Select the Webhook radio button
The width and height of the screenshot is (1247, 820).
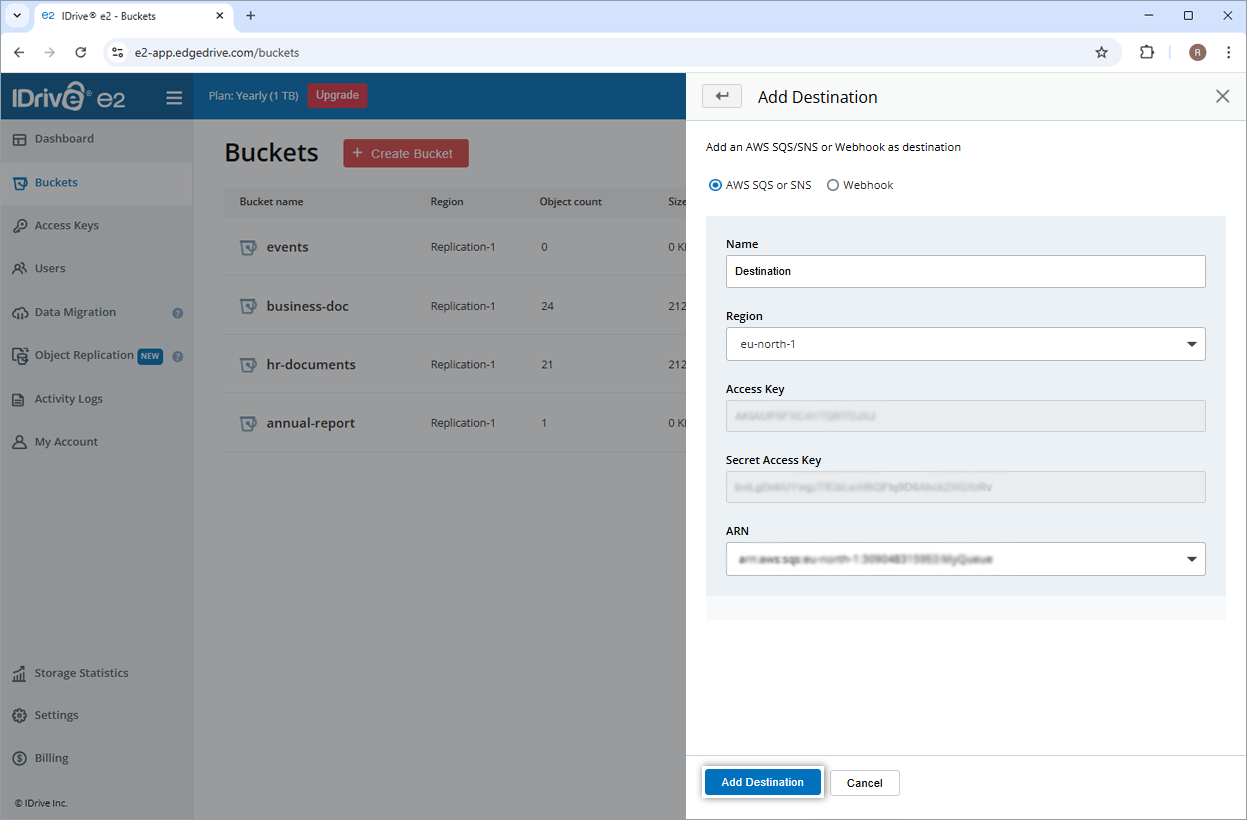click(833, 185)
